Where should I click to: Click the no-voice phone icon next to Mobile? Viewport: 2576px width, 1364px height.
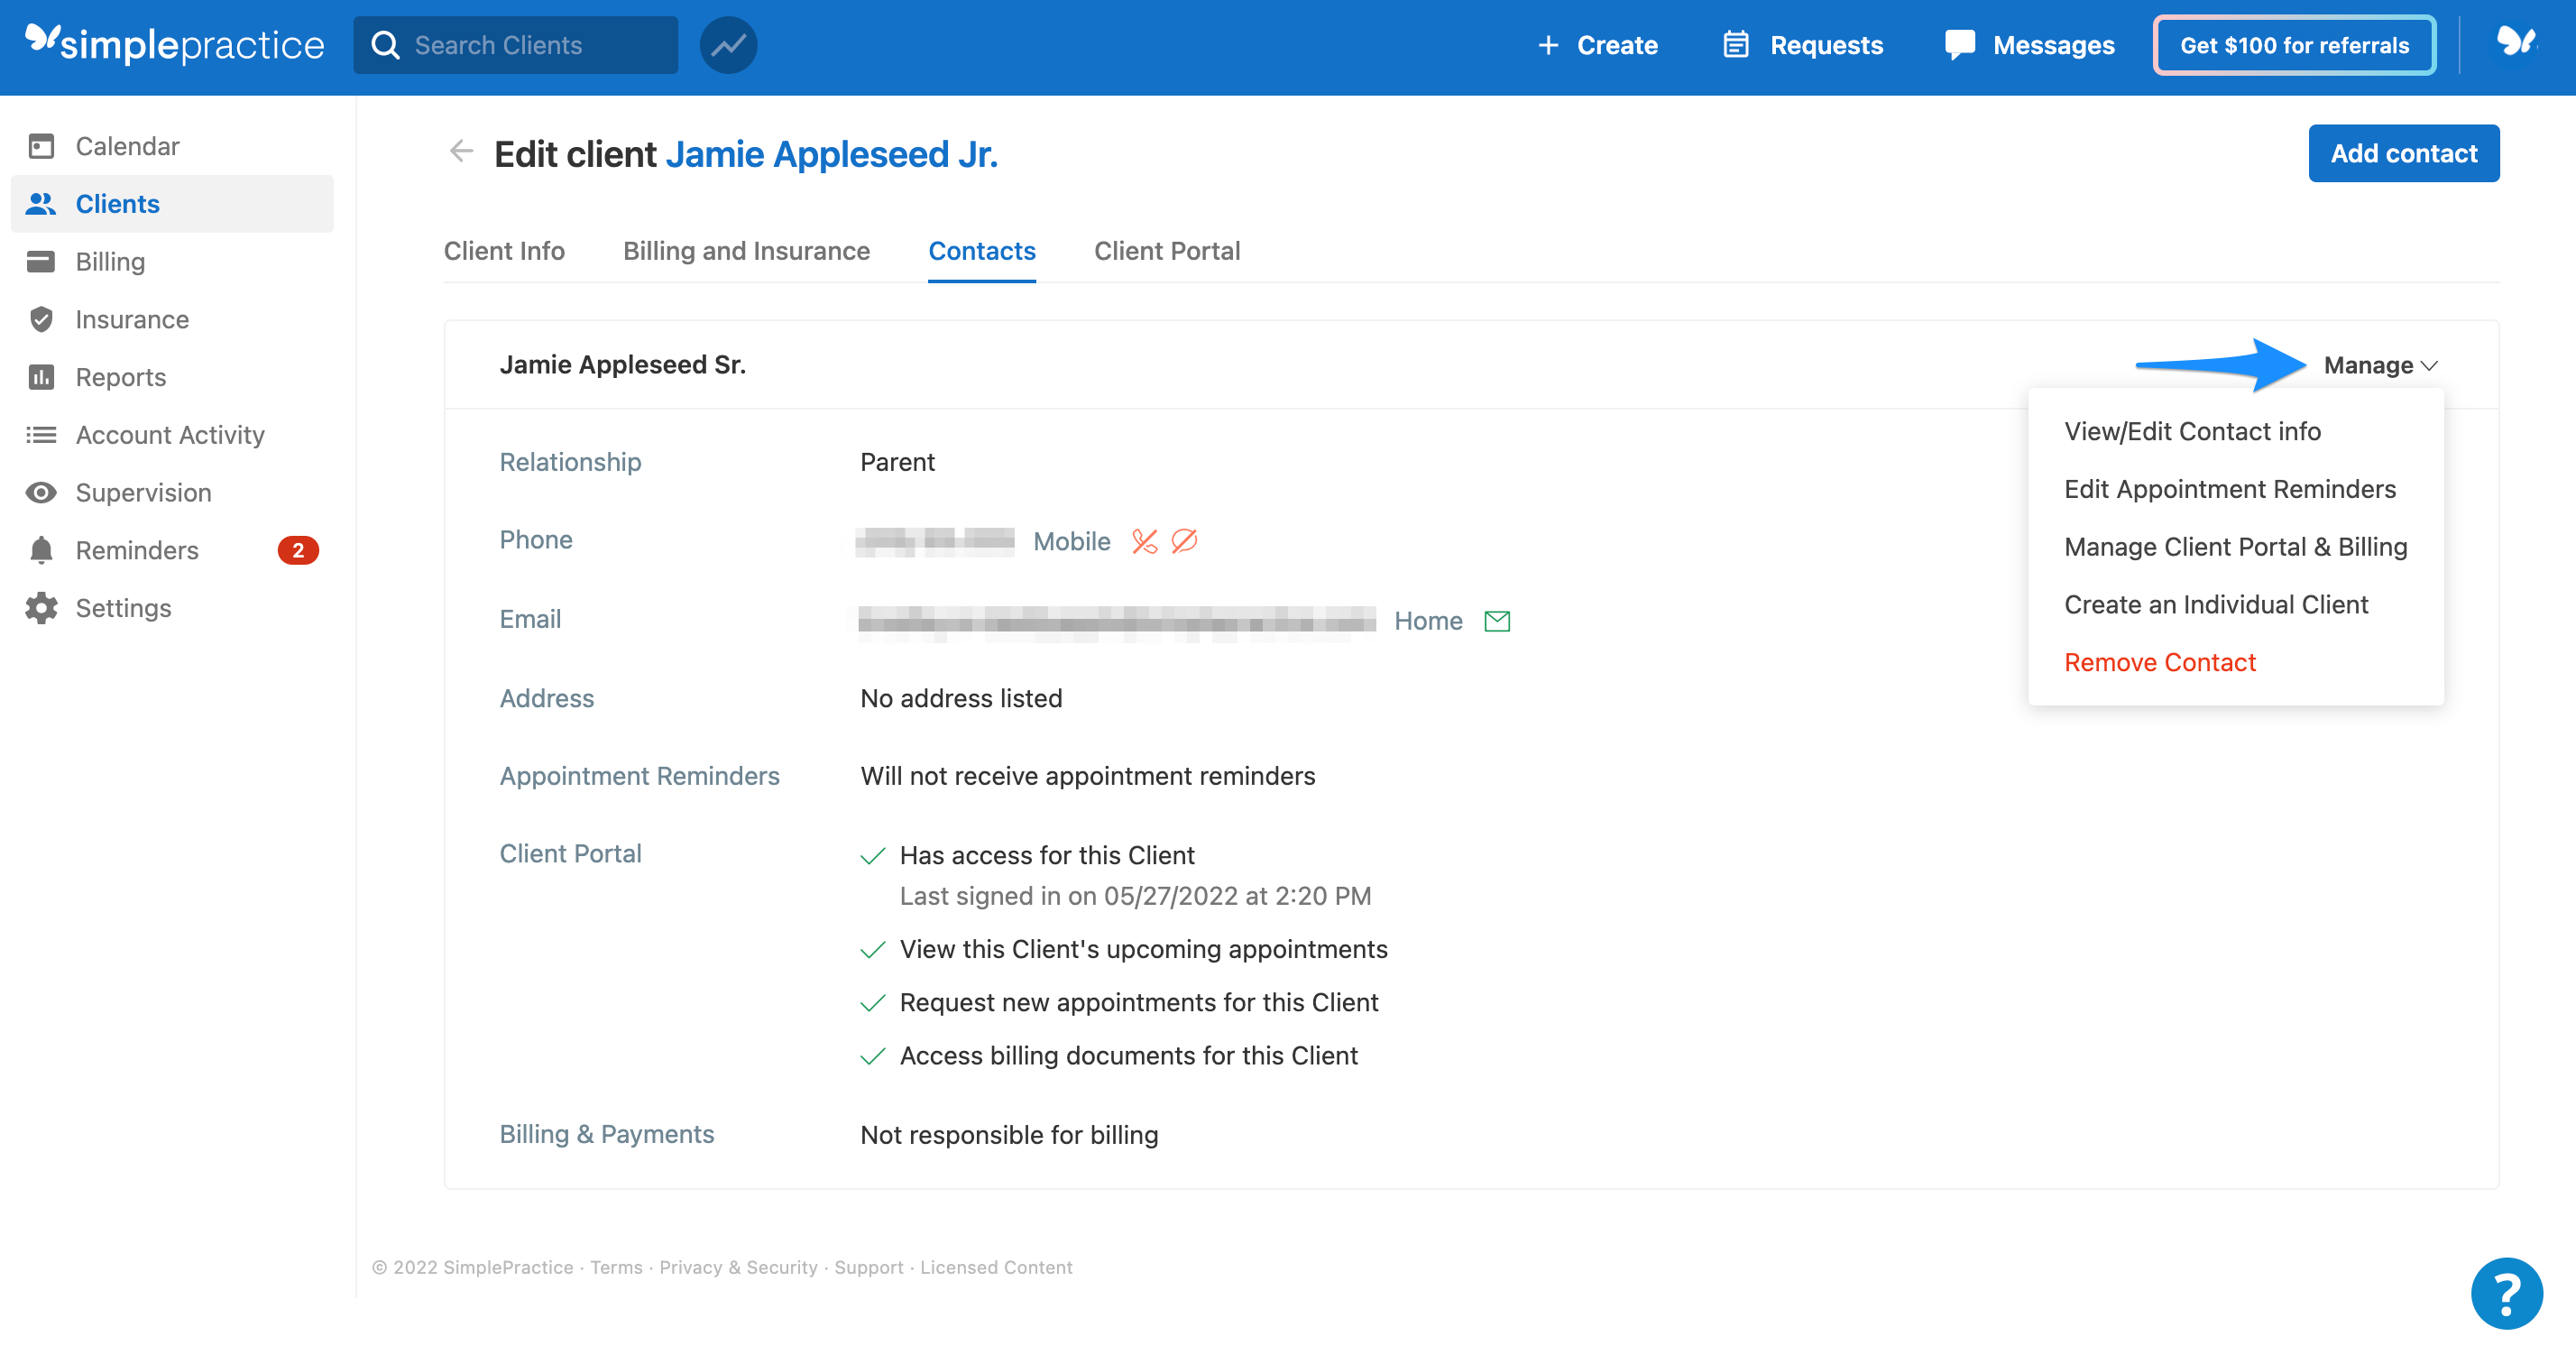click(x=1145, y=541)
